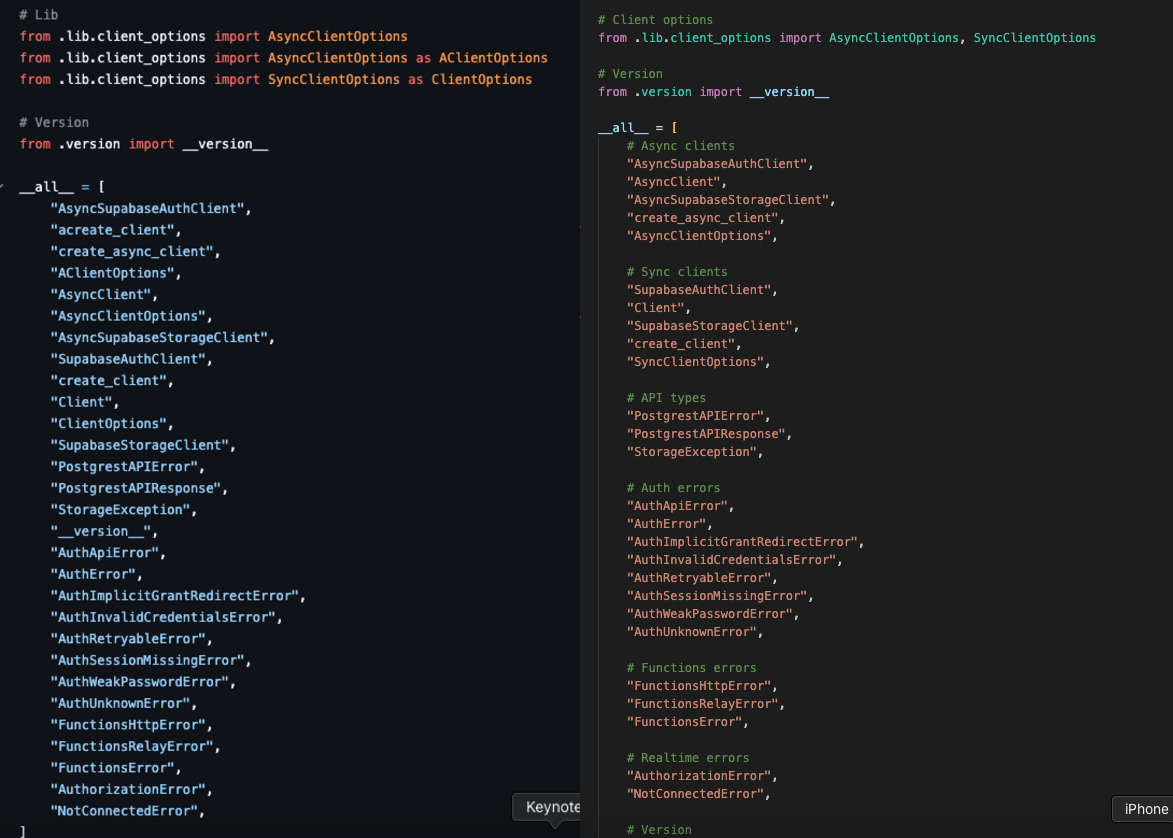Viewport: 1173px width, 838px height.
Task: Click "AuthorizationError" in the right code pane
Action: coord(702,776)
